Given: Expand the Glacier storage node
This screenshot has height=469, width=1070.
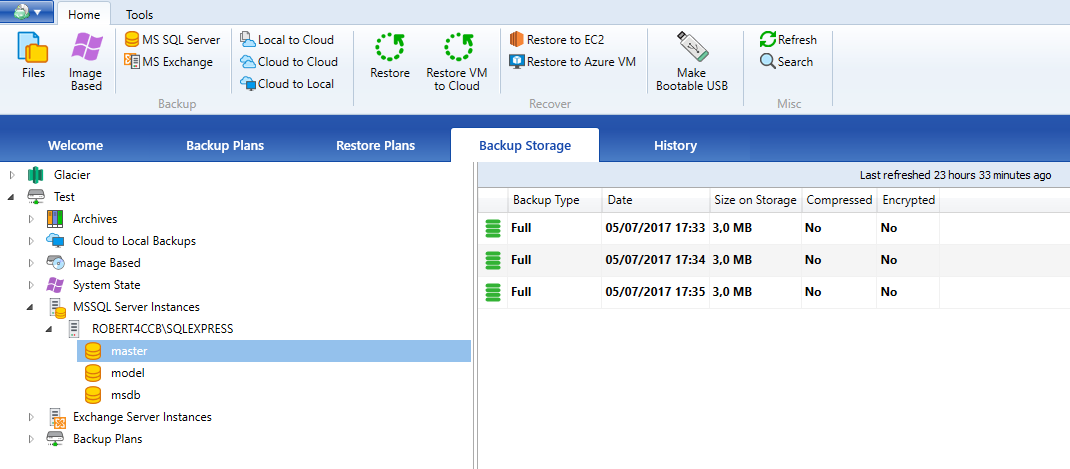Looking at the screenshot, I should [x=12, y=175].
